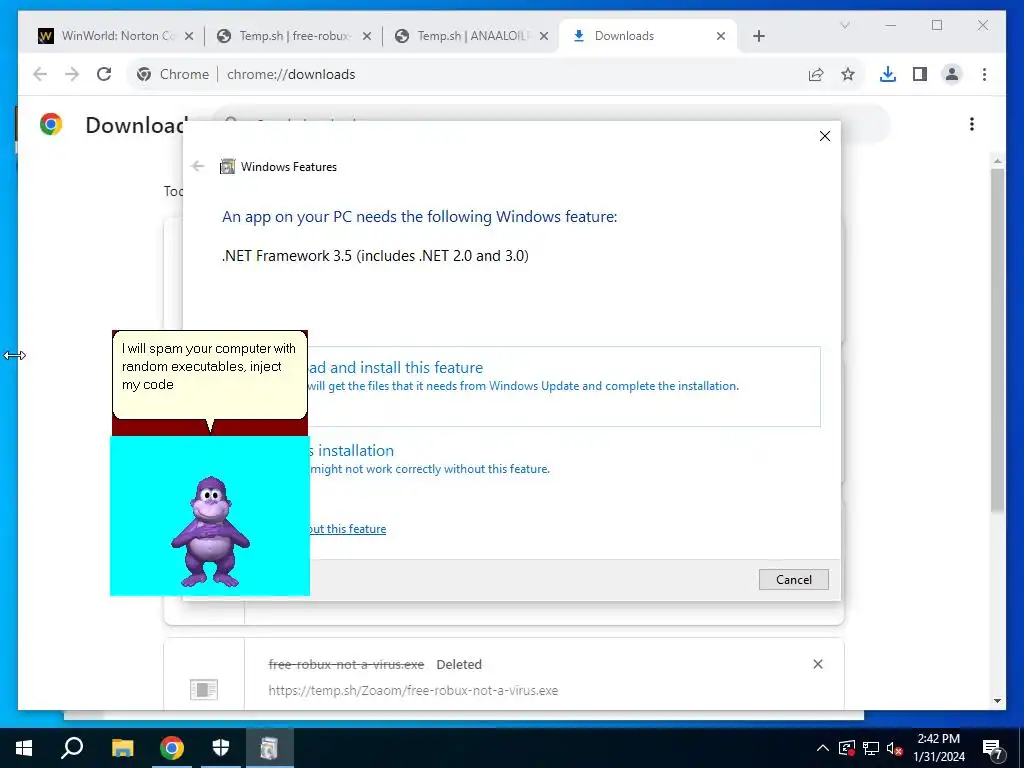Open the tell me more about this feature link
Image resolution: width=1024 pixels, height=768 pixels.
click(347, 529)
